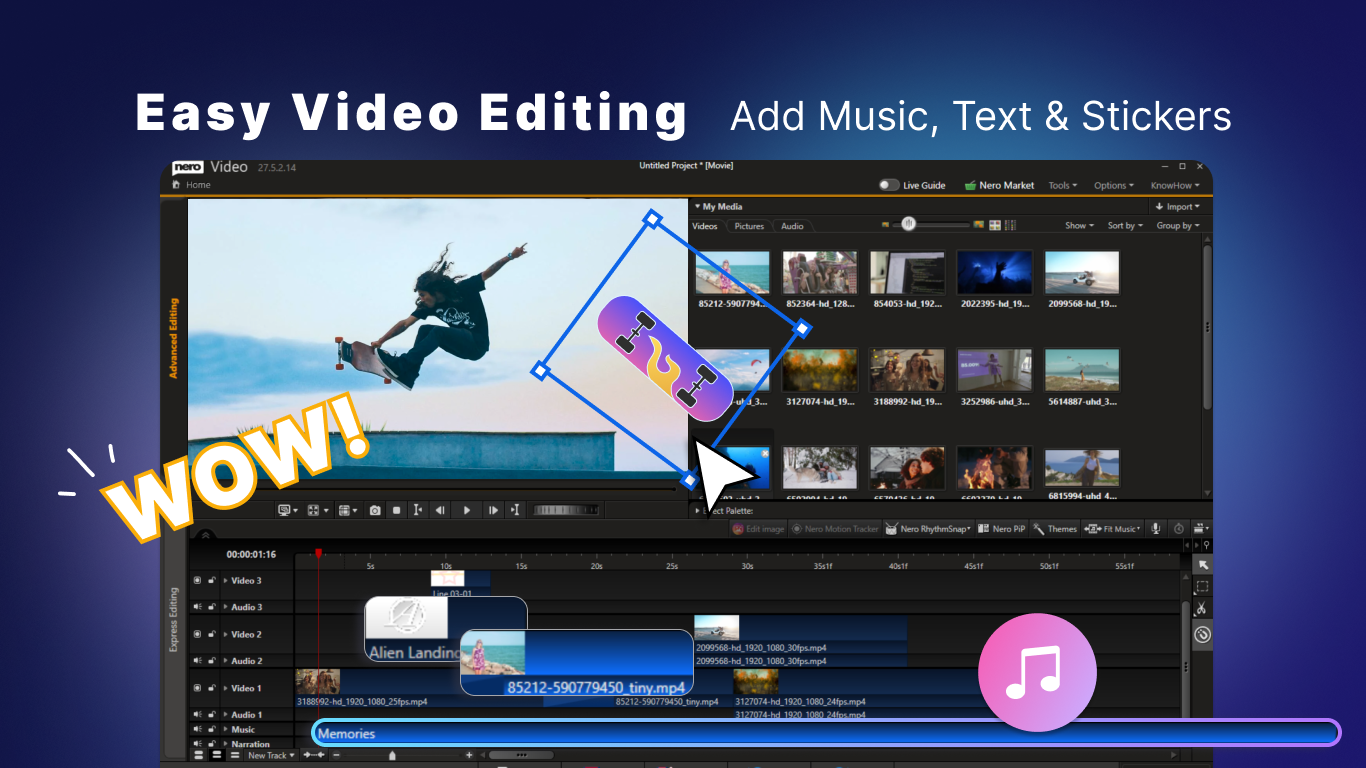Start narration with the microphone icon
This screenshot has width=1366, height=768.
1154,528
